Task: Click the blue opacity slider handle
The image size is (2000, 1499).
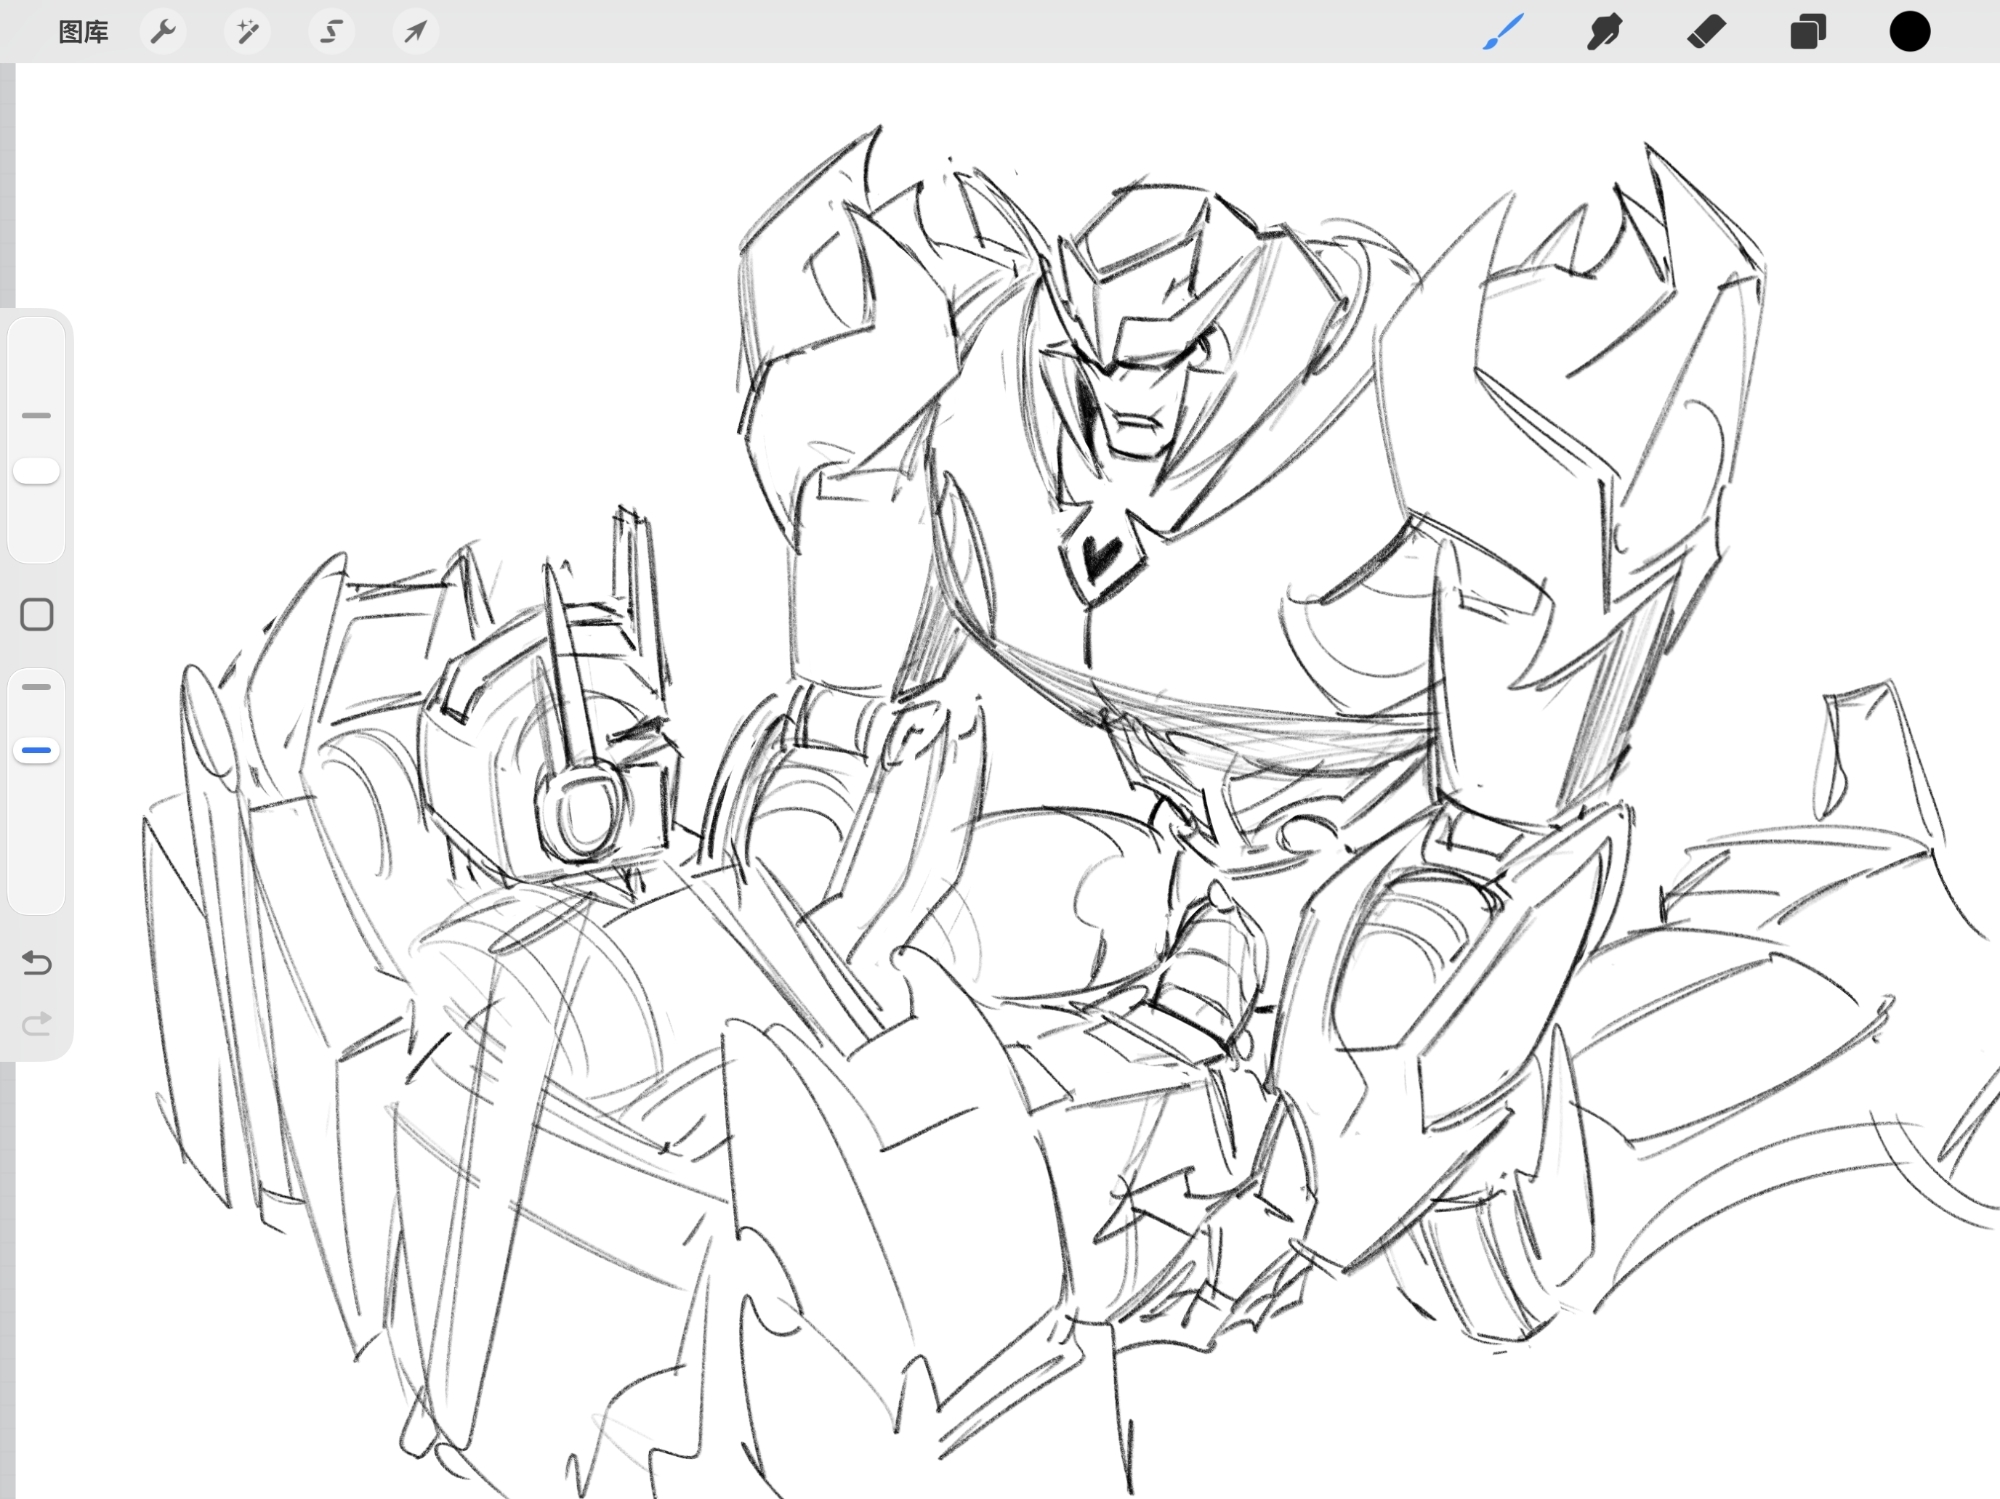Action: click(x=37, y=750)
